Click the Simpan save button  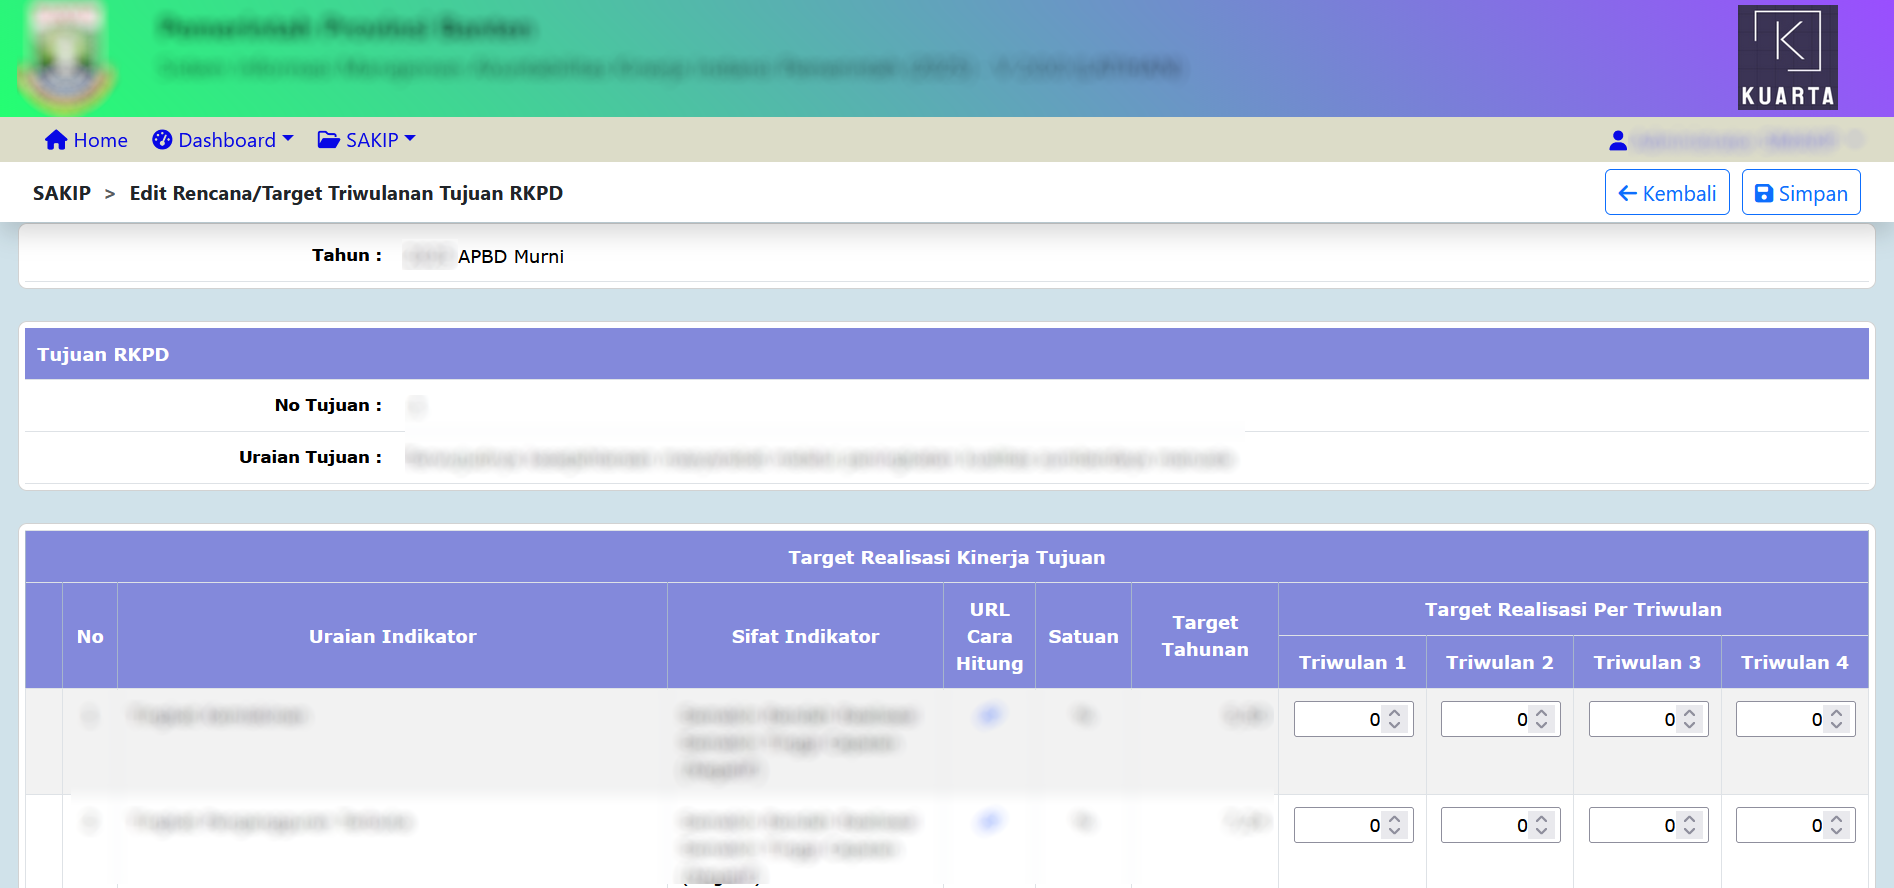(x=1800, y=193)
